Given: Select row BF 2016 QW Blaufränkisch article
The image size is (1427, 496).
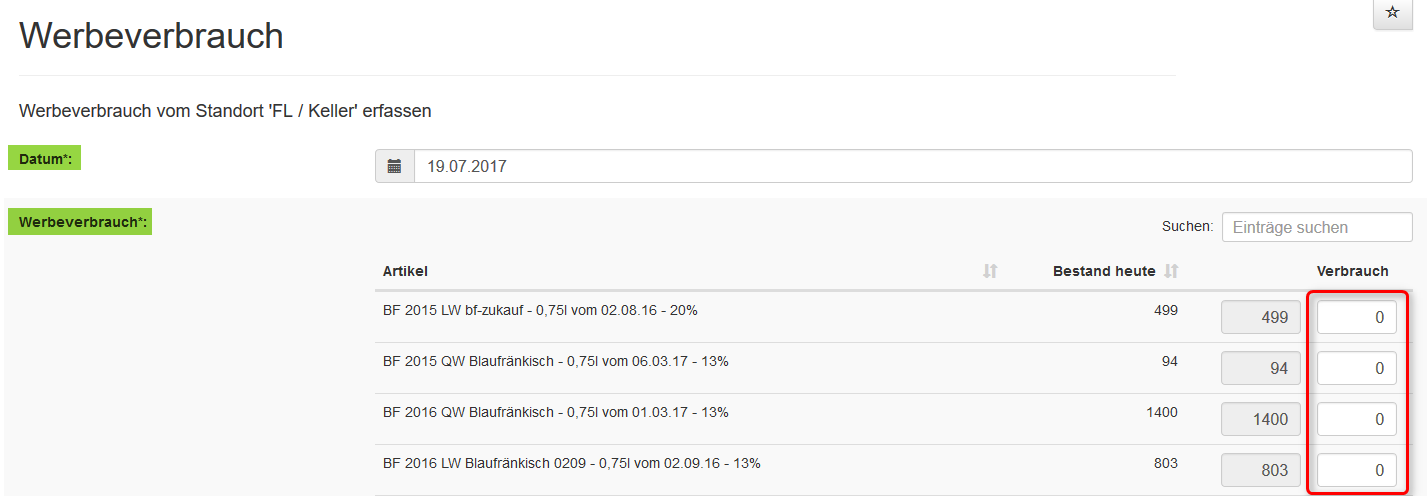Looking at the screenshot, I should 555,412.
